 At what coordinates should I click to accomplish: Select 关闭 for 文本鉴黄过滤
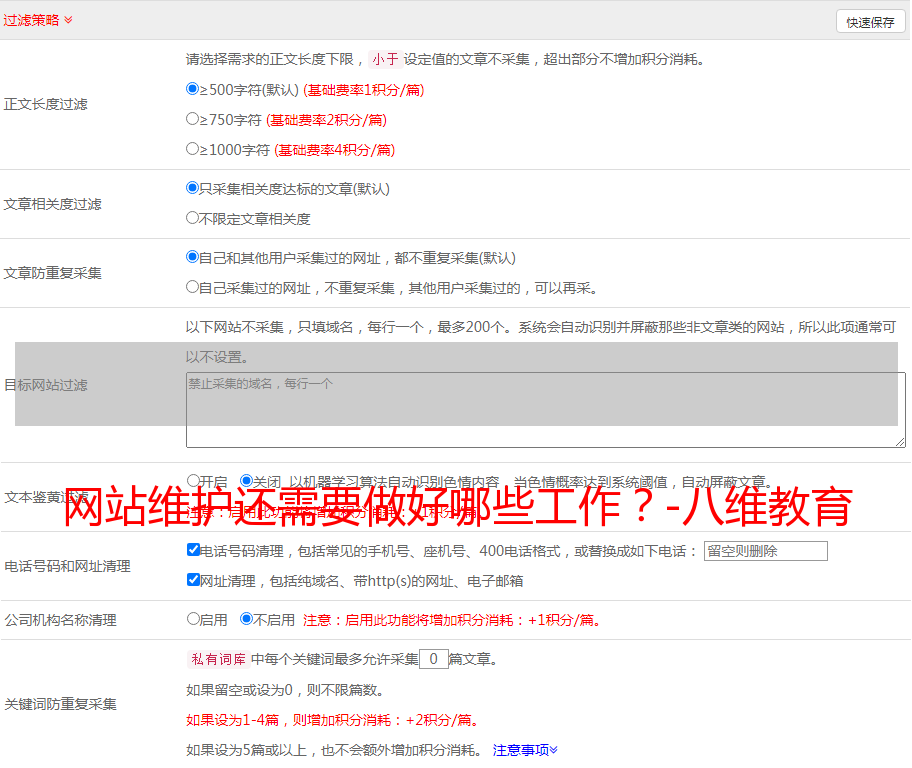point(246,481)
